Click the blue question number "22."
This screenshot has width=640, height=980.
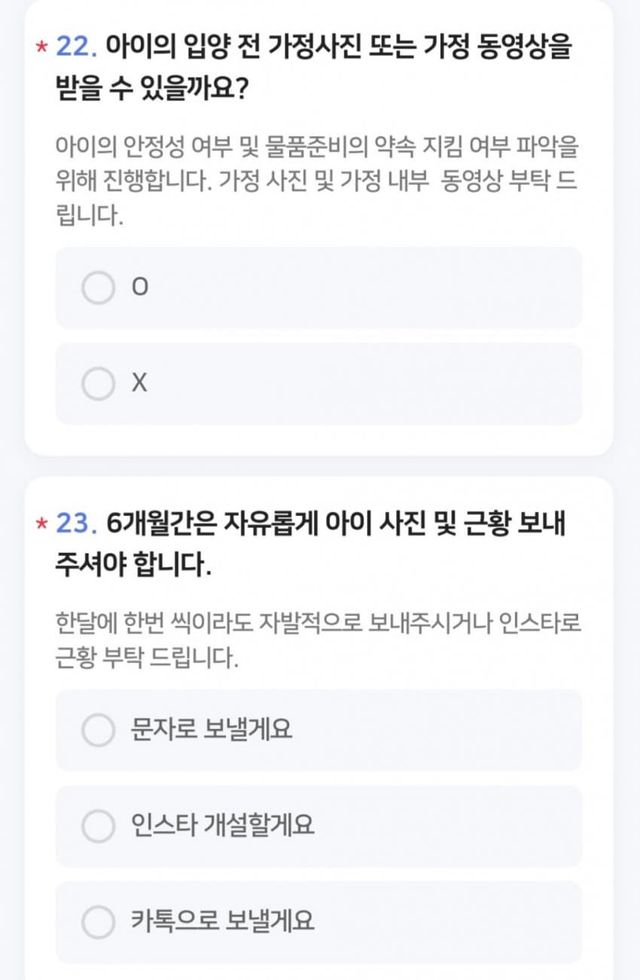(x=76, y=48)
